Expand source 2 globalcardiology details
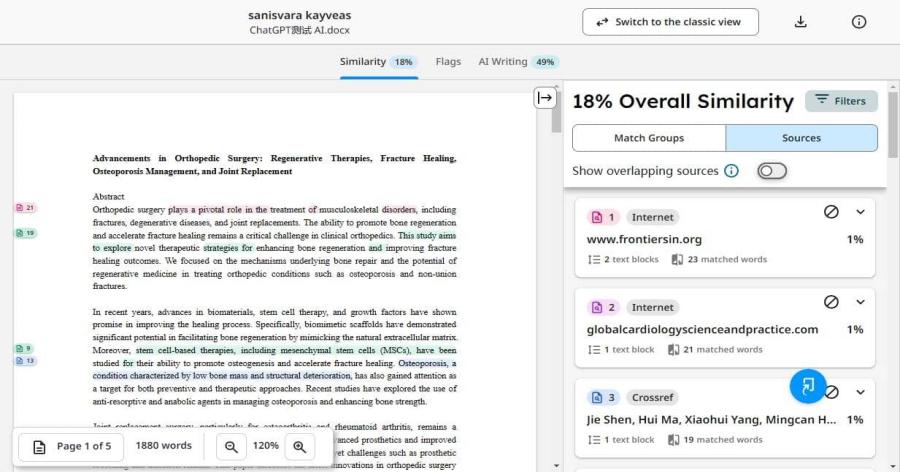900x472 pixels. (860, 302)
